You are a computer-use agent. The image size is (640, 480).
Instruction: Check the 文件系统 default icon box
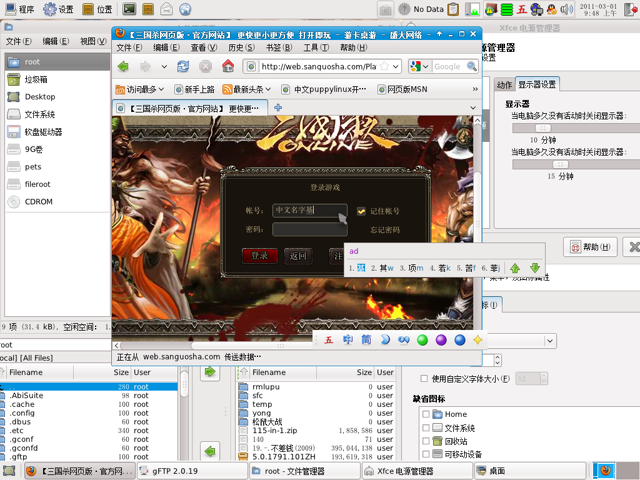(426, 428)
